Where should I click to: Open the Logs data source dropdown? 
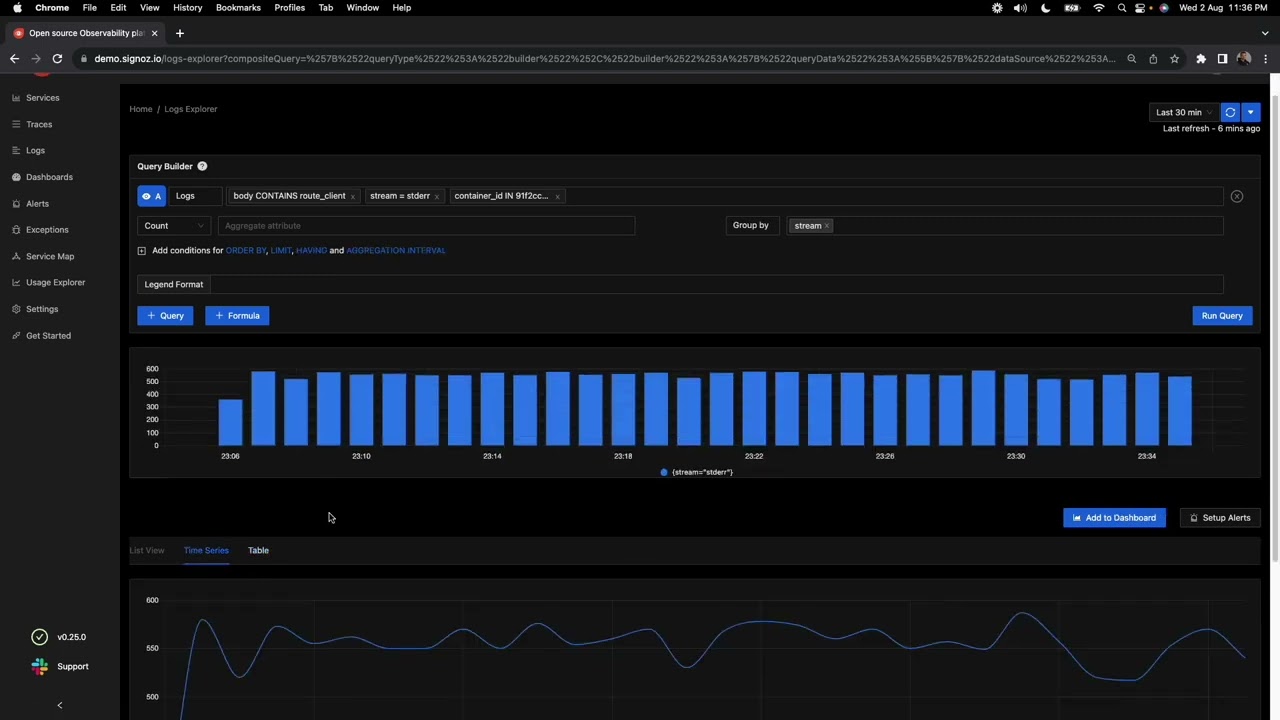[x=196, y=196]
